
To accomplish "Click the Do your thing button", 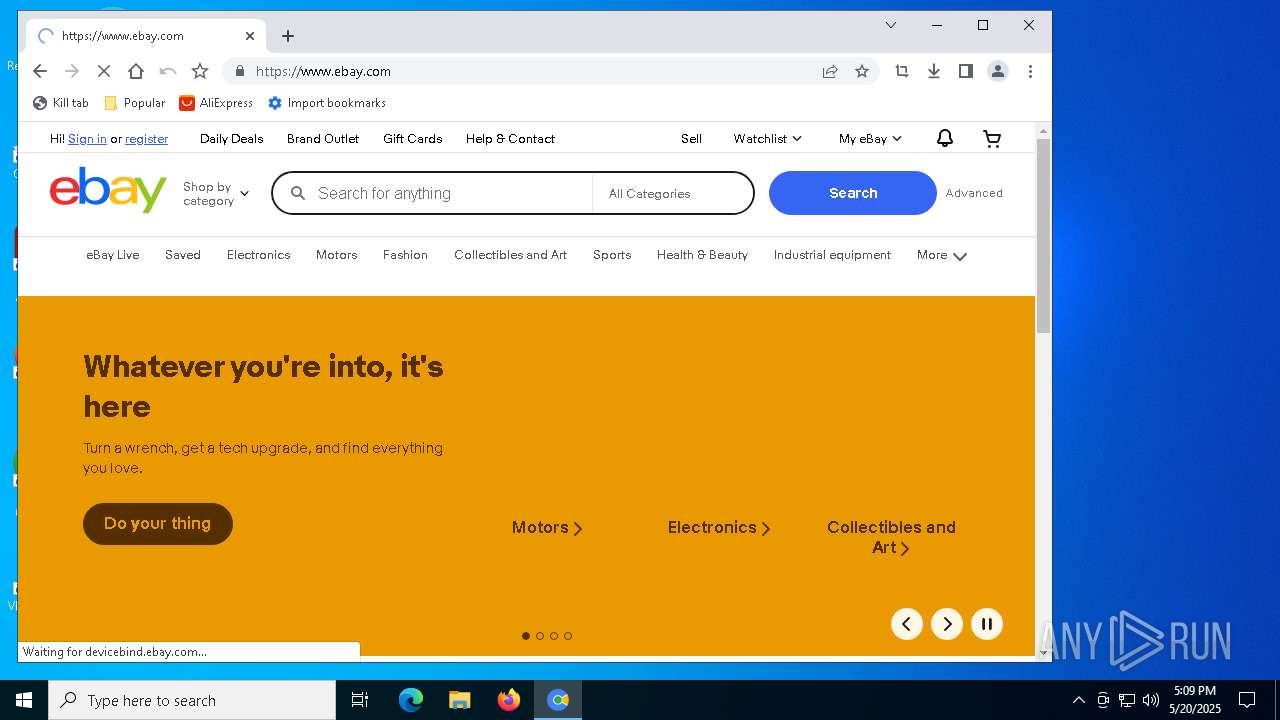I will pyautogui.click(x=158, y=524).
